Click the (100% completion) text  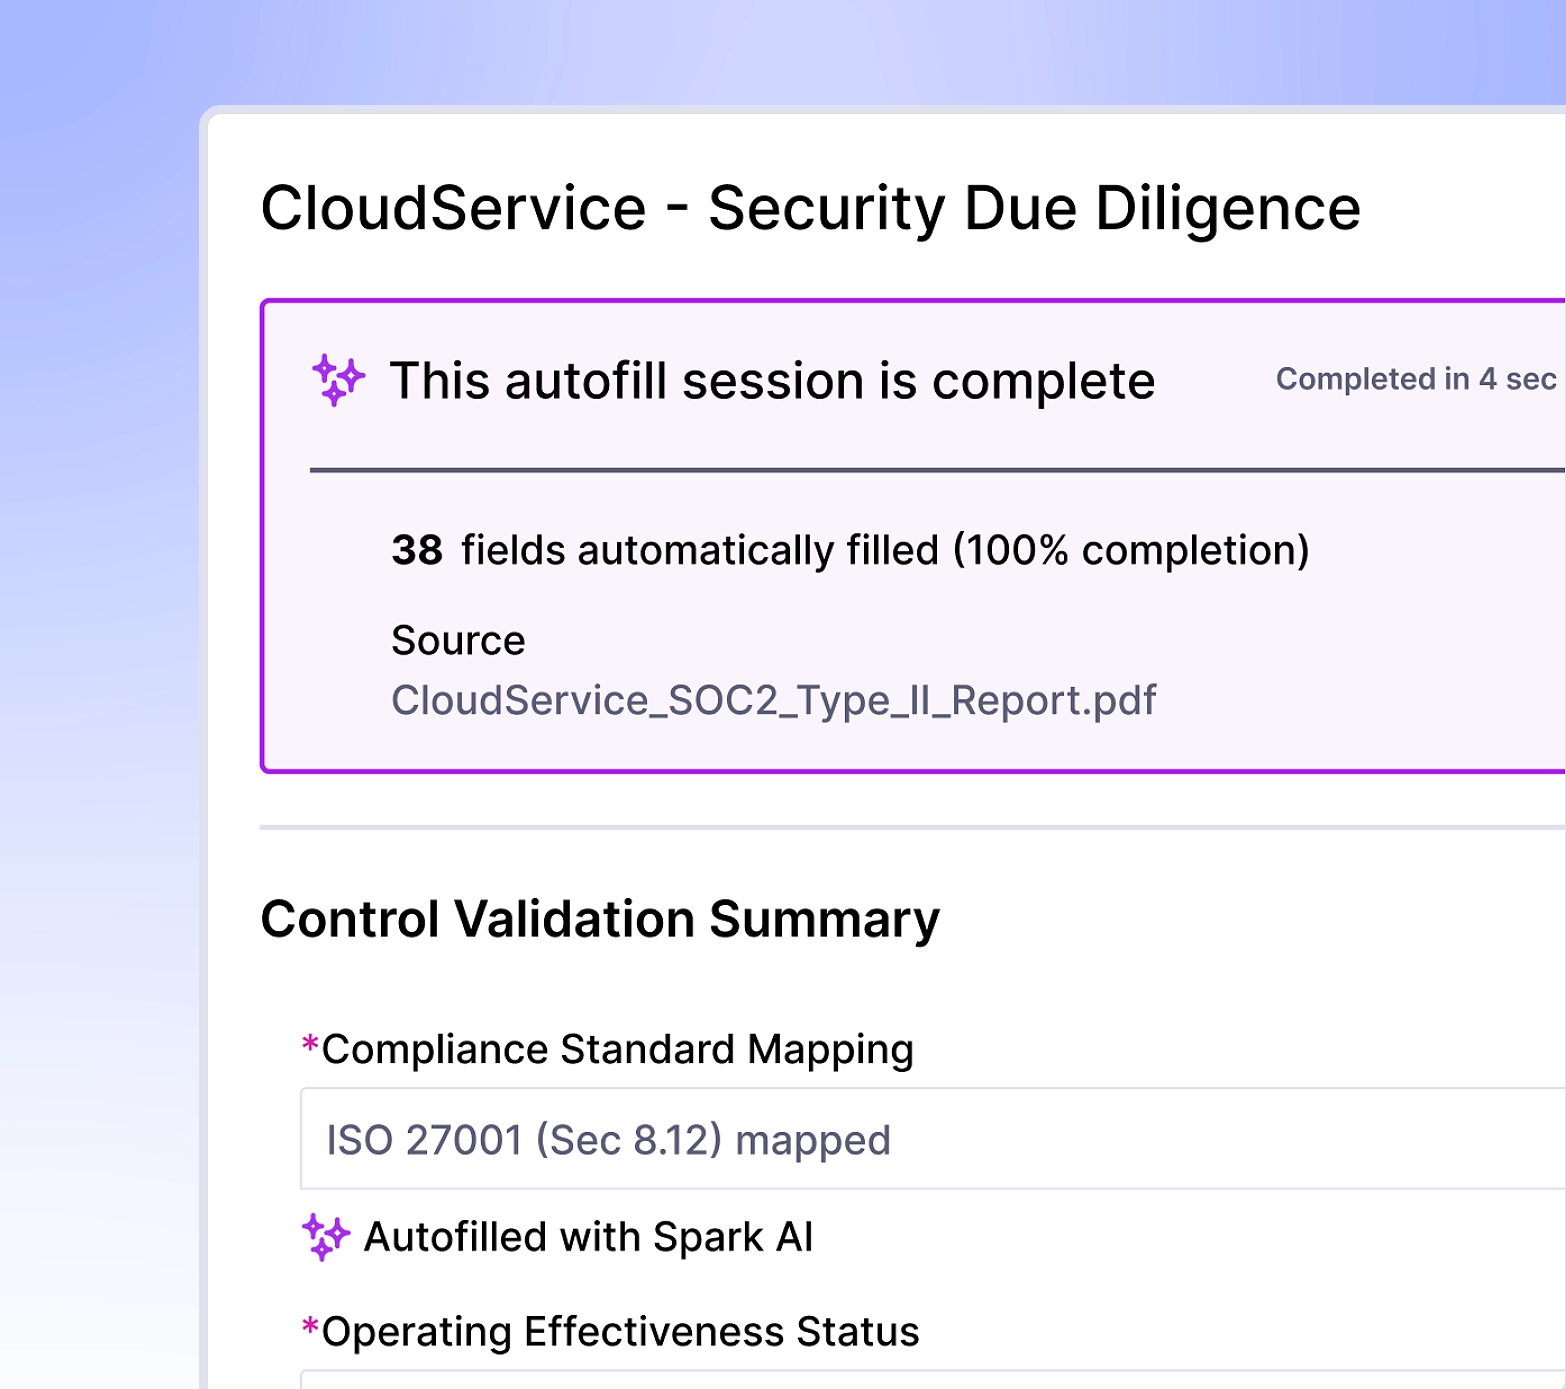pyautogui.click(x=1130, y=550)
